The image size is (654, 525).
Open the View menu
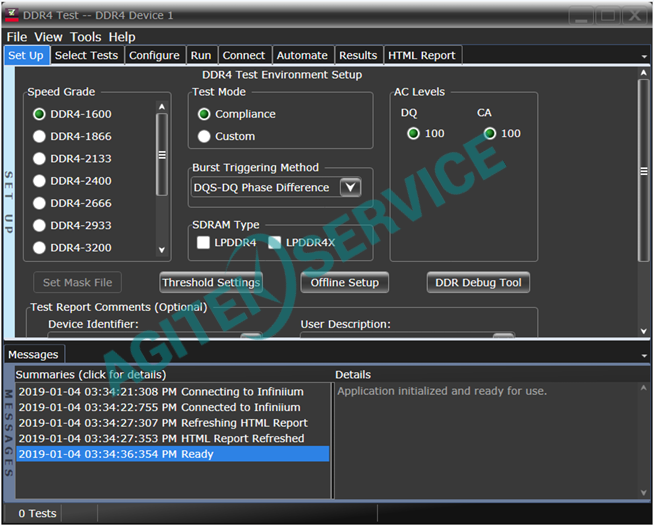(x=48, y=37)
